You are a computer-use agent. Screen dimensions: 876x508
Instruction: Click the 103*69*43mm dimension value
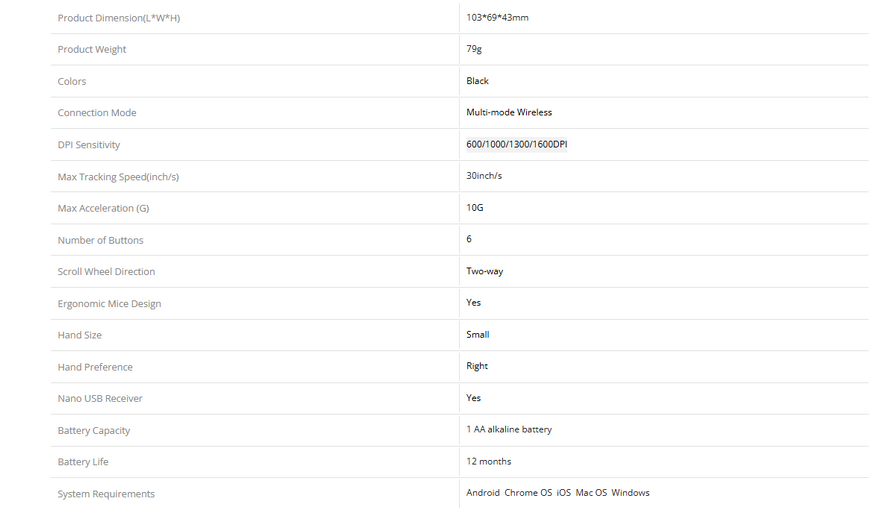[x=497, y=18]
